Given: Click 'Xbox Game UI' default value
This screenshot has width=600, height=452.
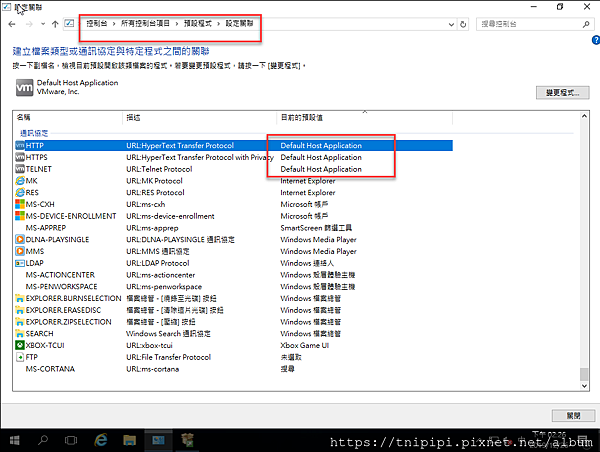Looking at the screenshot, I should coord(305,346).
